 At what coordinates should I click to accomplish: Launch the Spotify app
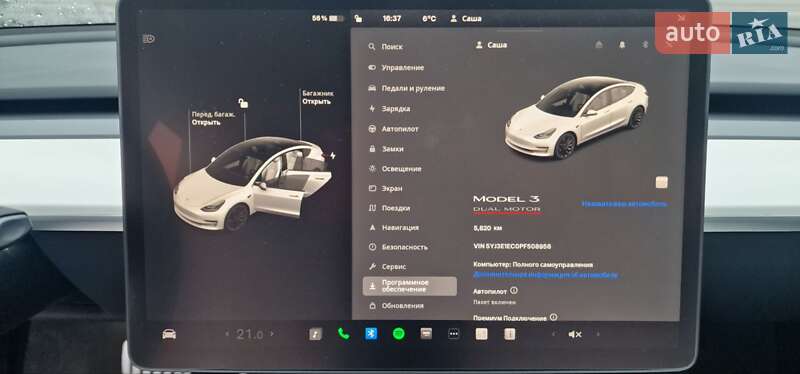pos(398,334)
